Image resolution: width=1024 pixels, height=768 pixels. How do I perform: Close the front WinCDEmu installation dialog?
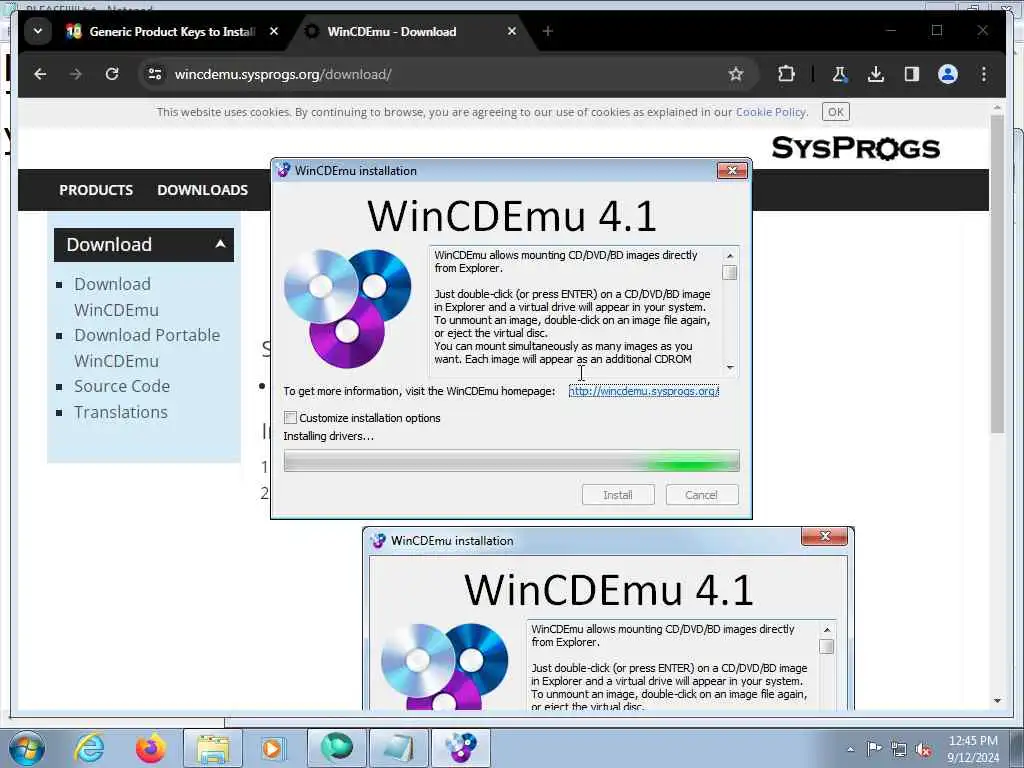[x=732, y=170]
